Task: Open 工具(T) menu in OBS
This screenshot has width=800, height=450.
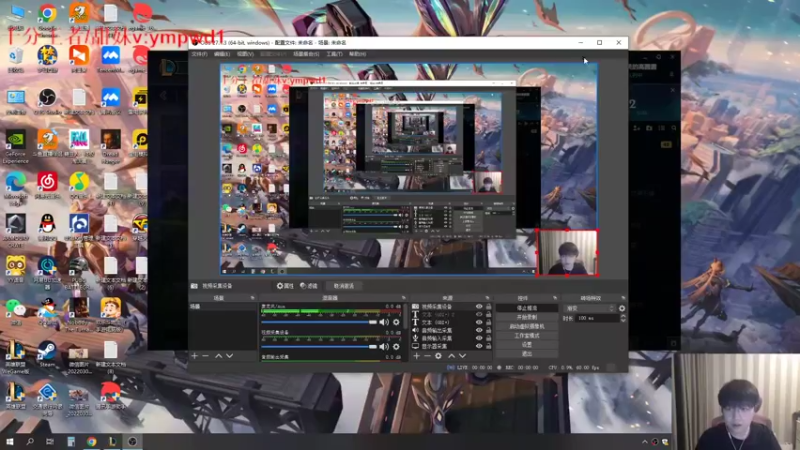Action: [x=334, y=54]
